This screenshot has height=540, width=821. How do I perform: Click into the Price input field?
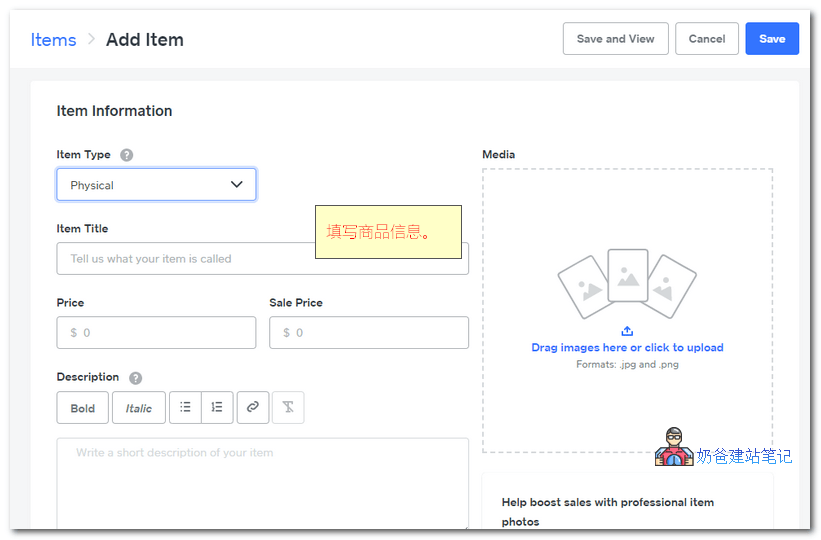[x=156, y=333]
